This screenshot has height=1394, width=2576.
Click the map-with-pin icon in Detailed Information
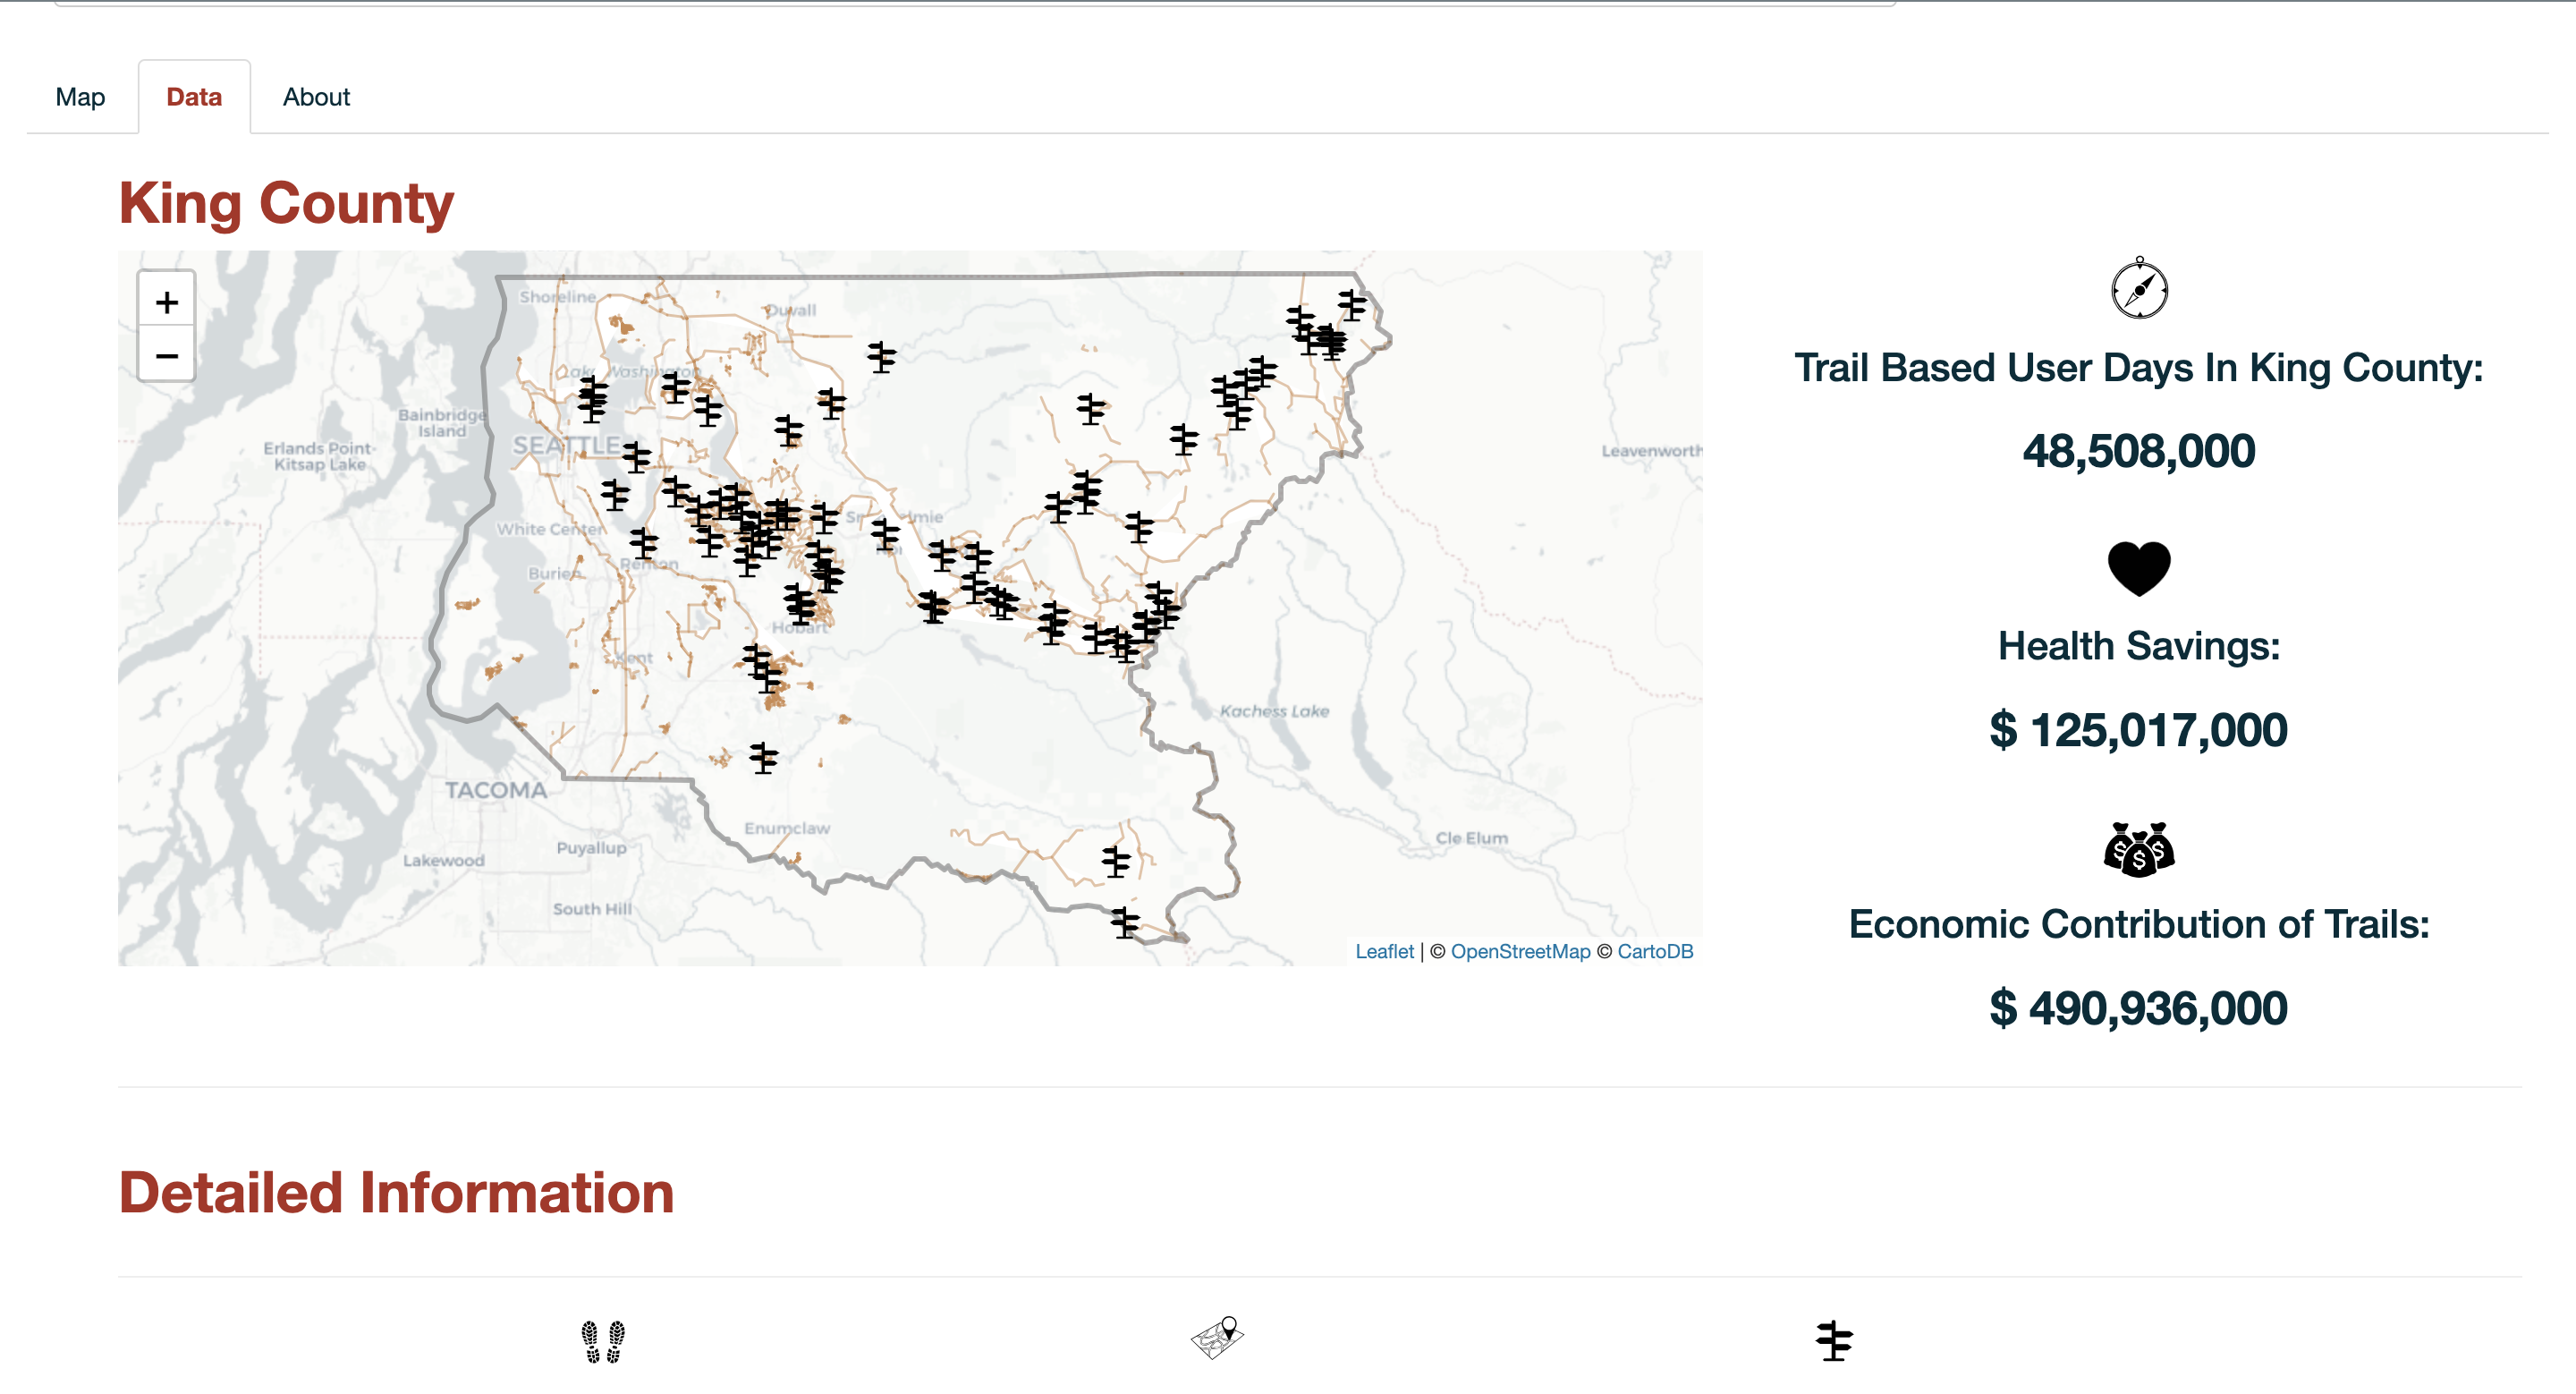coord(1219,1339)
